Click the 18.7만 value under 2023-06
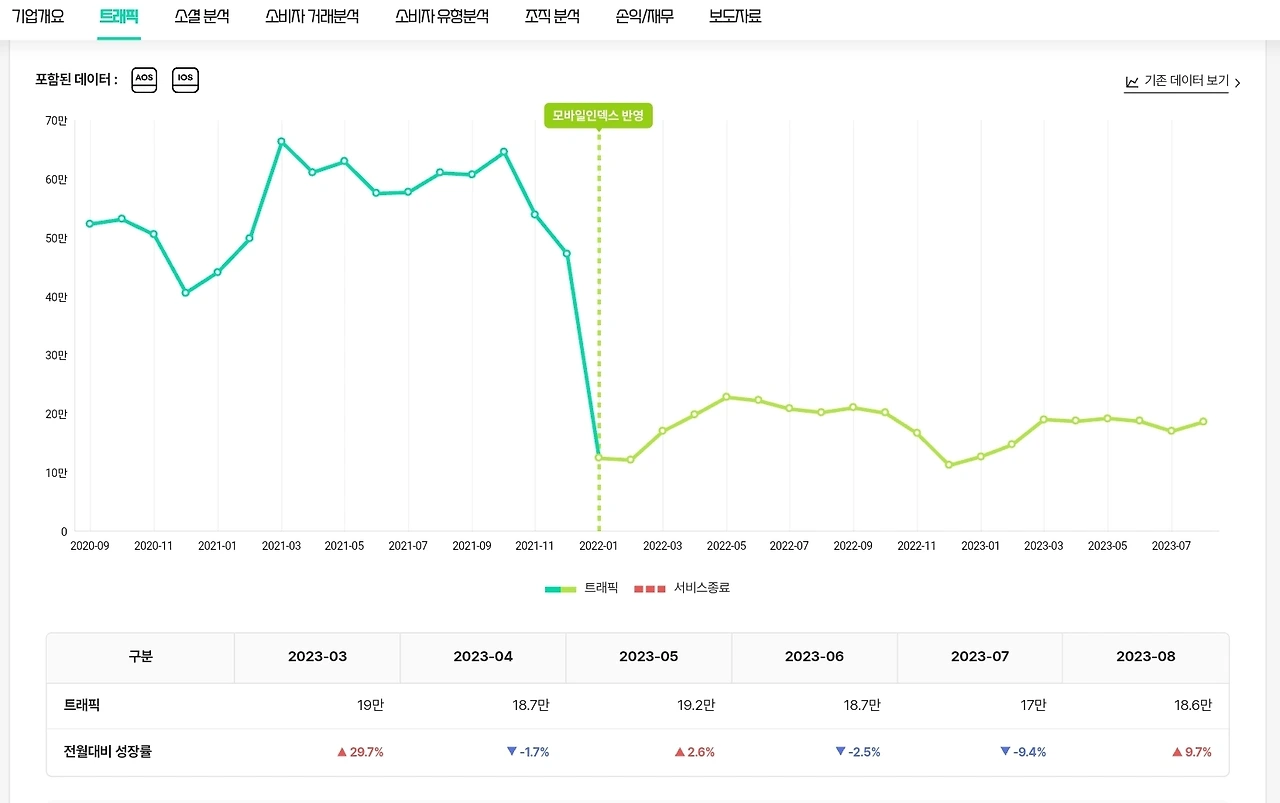 (x=862, y=706)
